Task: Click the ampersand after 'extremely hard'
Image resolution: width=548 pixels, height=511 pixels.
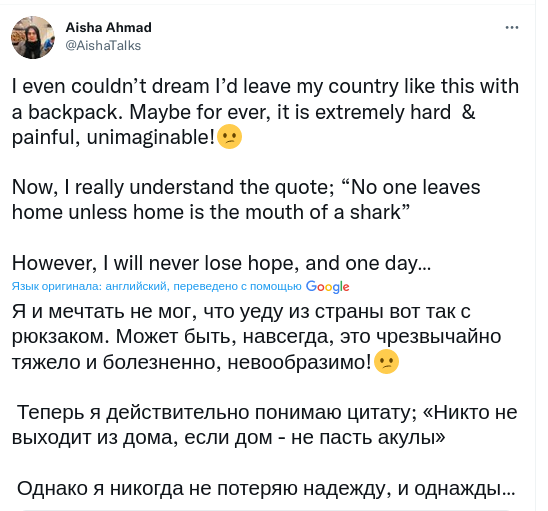Action: (x=468, y=112)
